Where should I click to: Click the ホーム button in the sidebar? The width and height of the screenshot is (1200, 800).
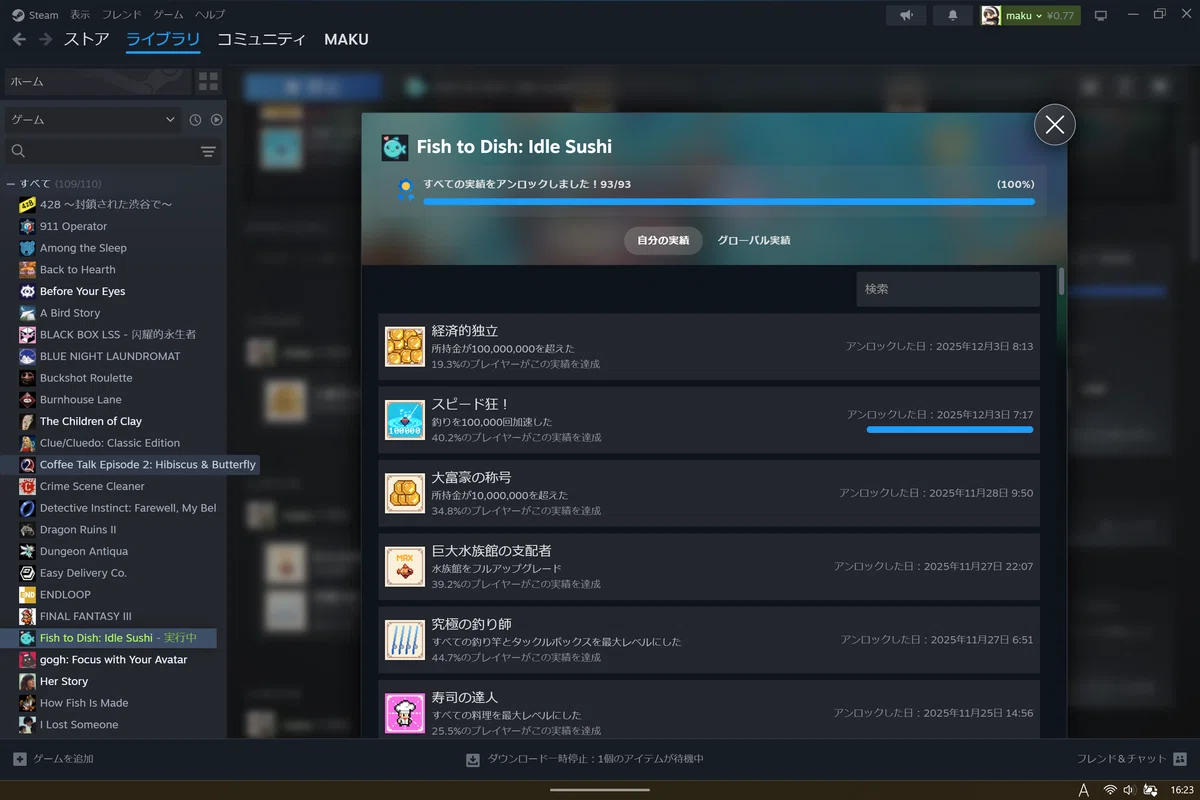click(x=98, y=81)
